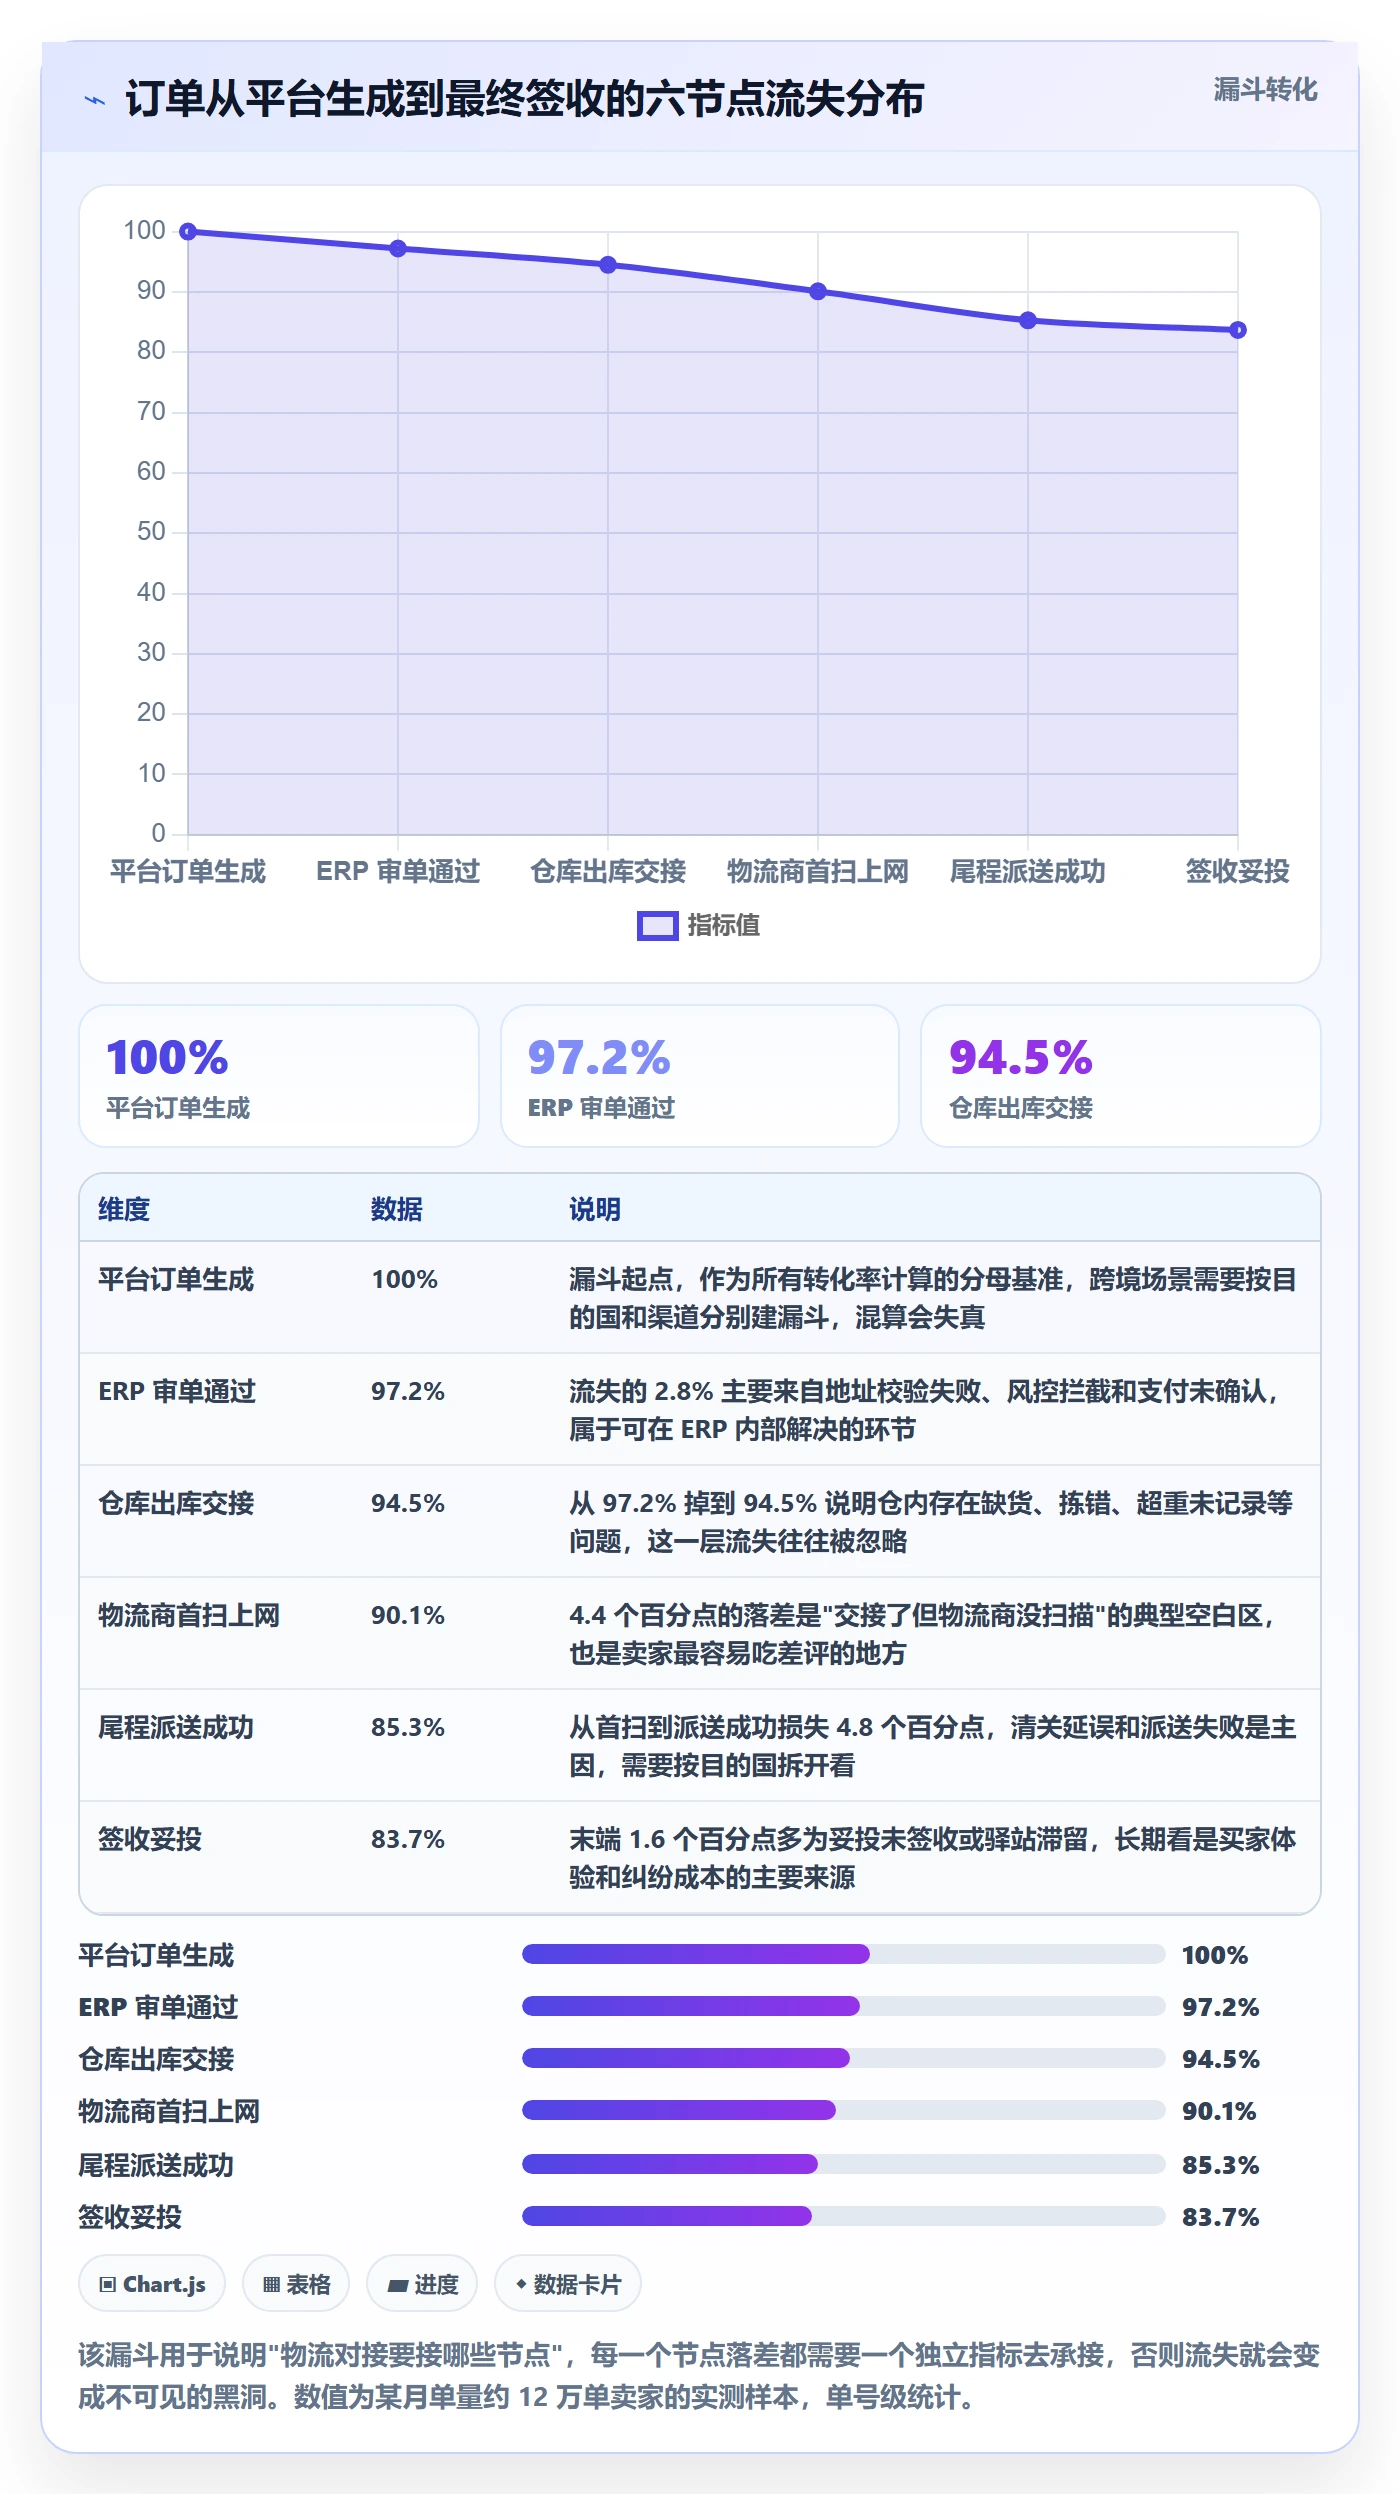Select the 尾程派送成功 chart data point
1400x2494 pixels.
(1028, 320)
